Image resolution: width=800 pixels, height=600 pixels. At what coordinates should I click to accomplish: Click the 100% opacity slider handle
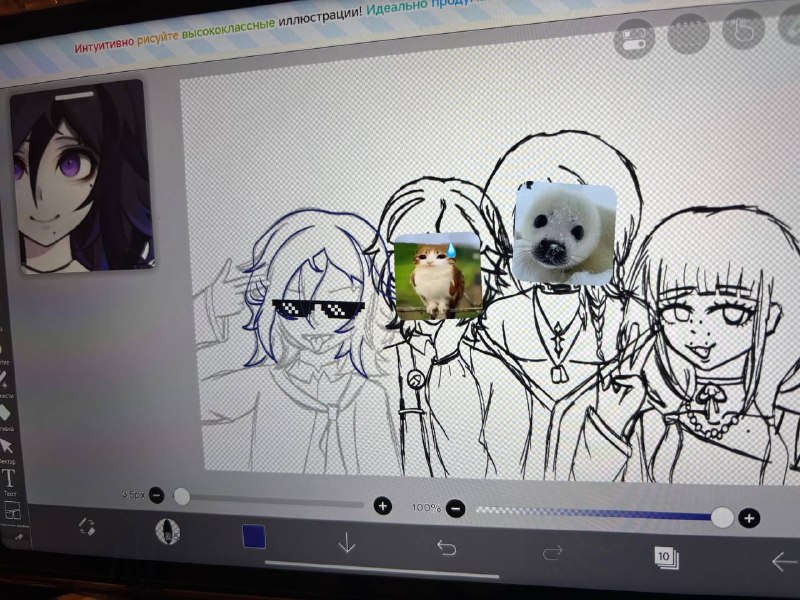(x=721, y=517)
